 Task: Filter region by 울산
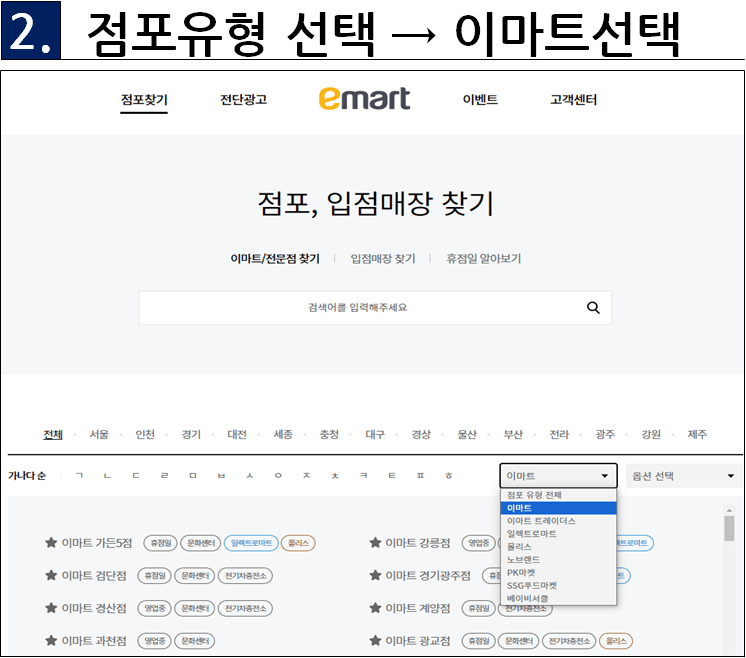click(x=467, y=434)
